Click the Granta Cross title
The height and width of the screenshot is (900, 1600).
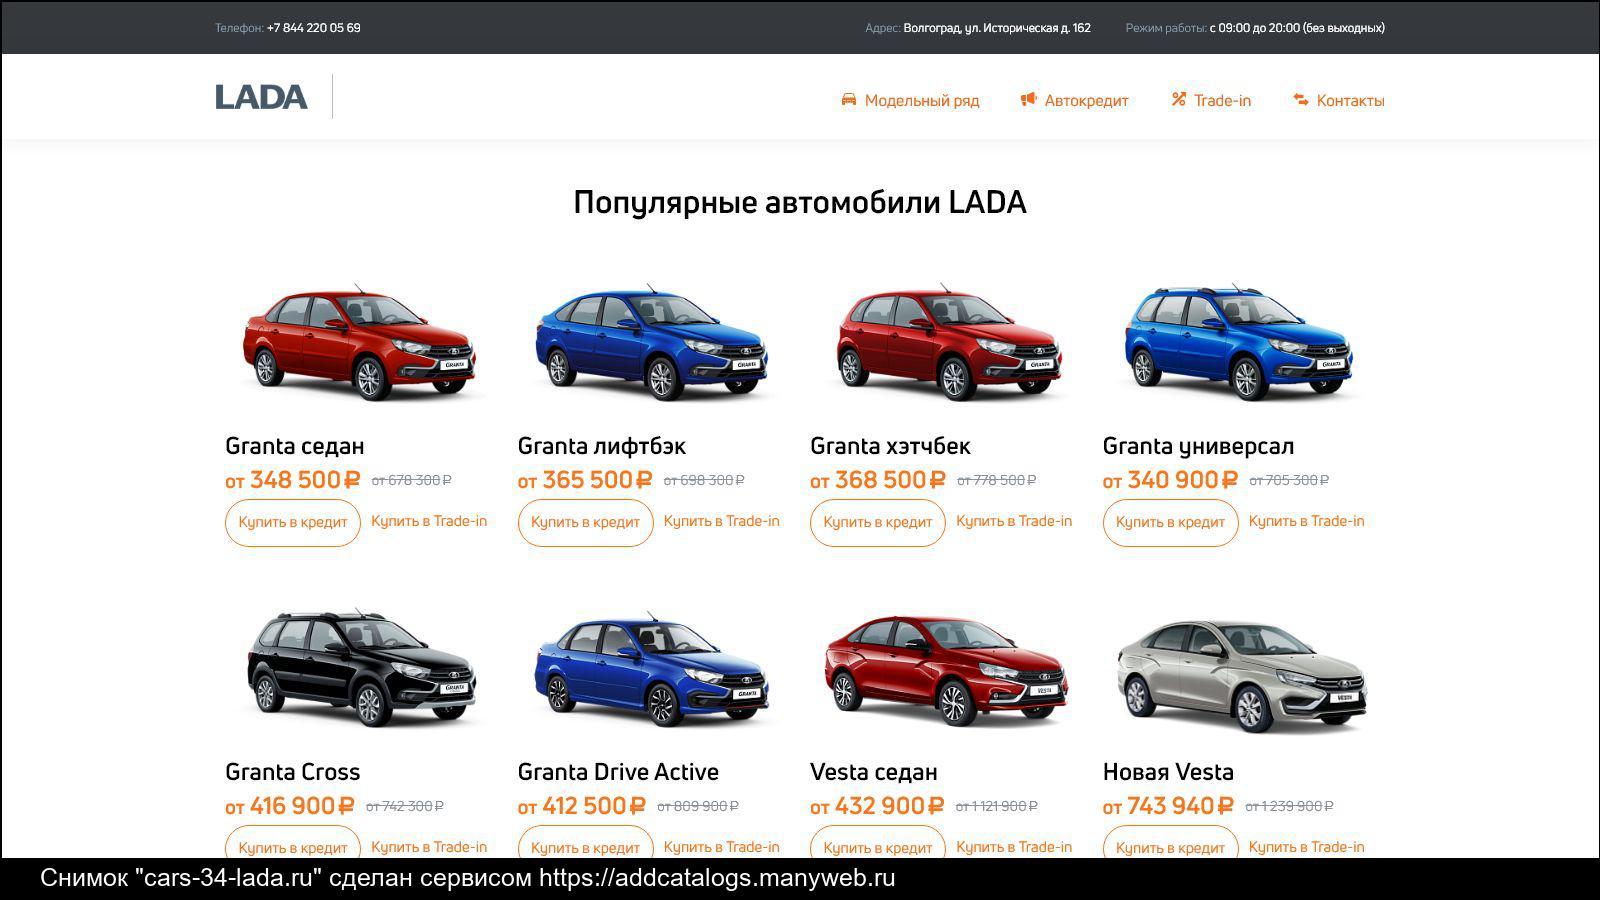click(293, 772)
